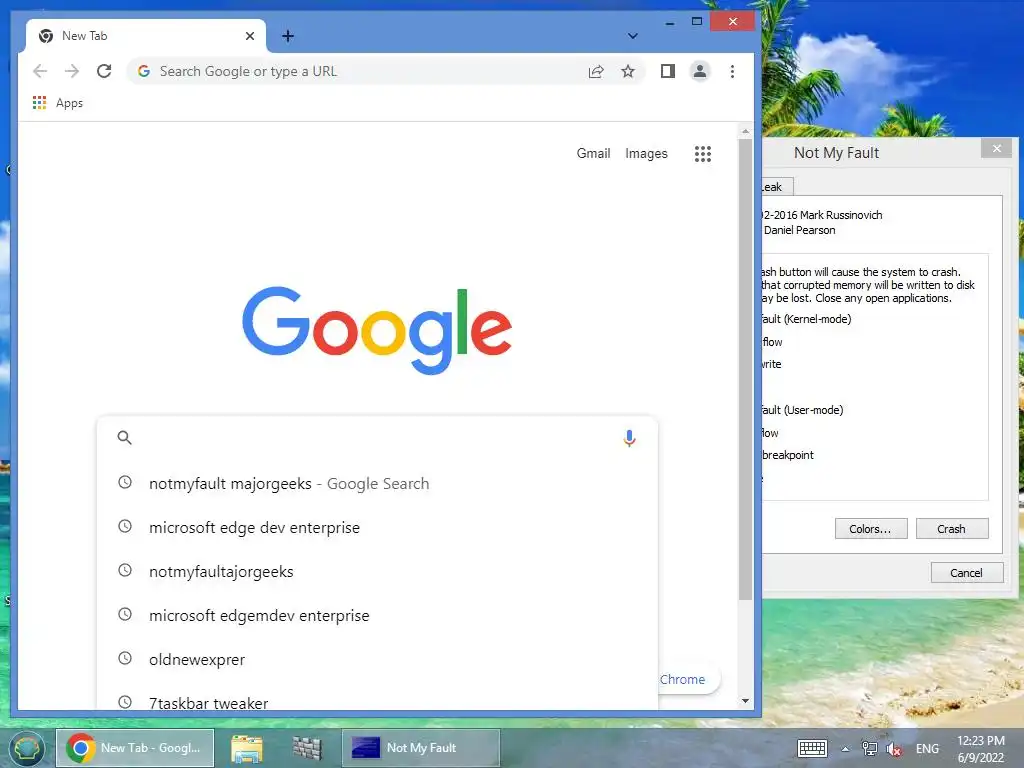The height and width of the screenshot is (768, 1024).
Task: Open the taskbar clock 12:23 PM
Action: [980, 748]
